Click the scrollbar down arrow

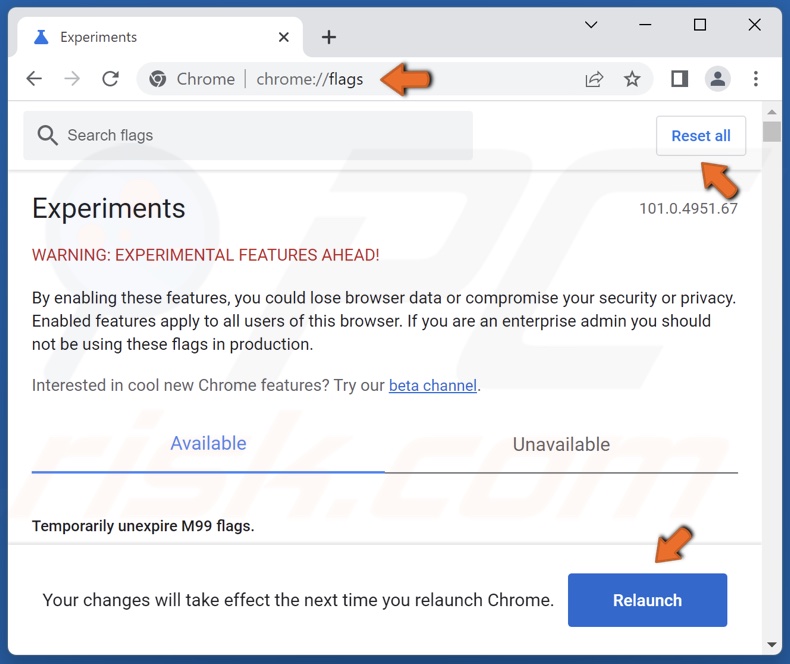pyautogui.click(x=771, y=644)
